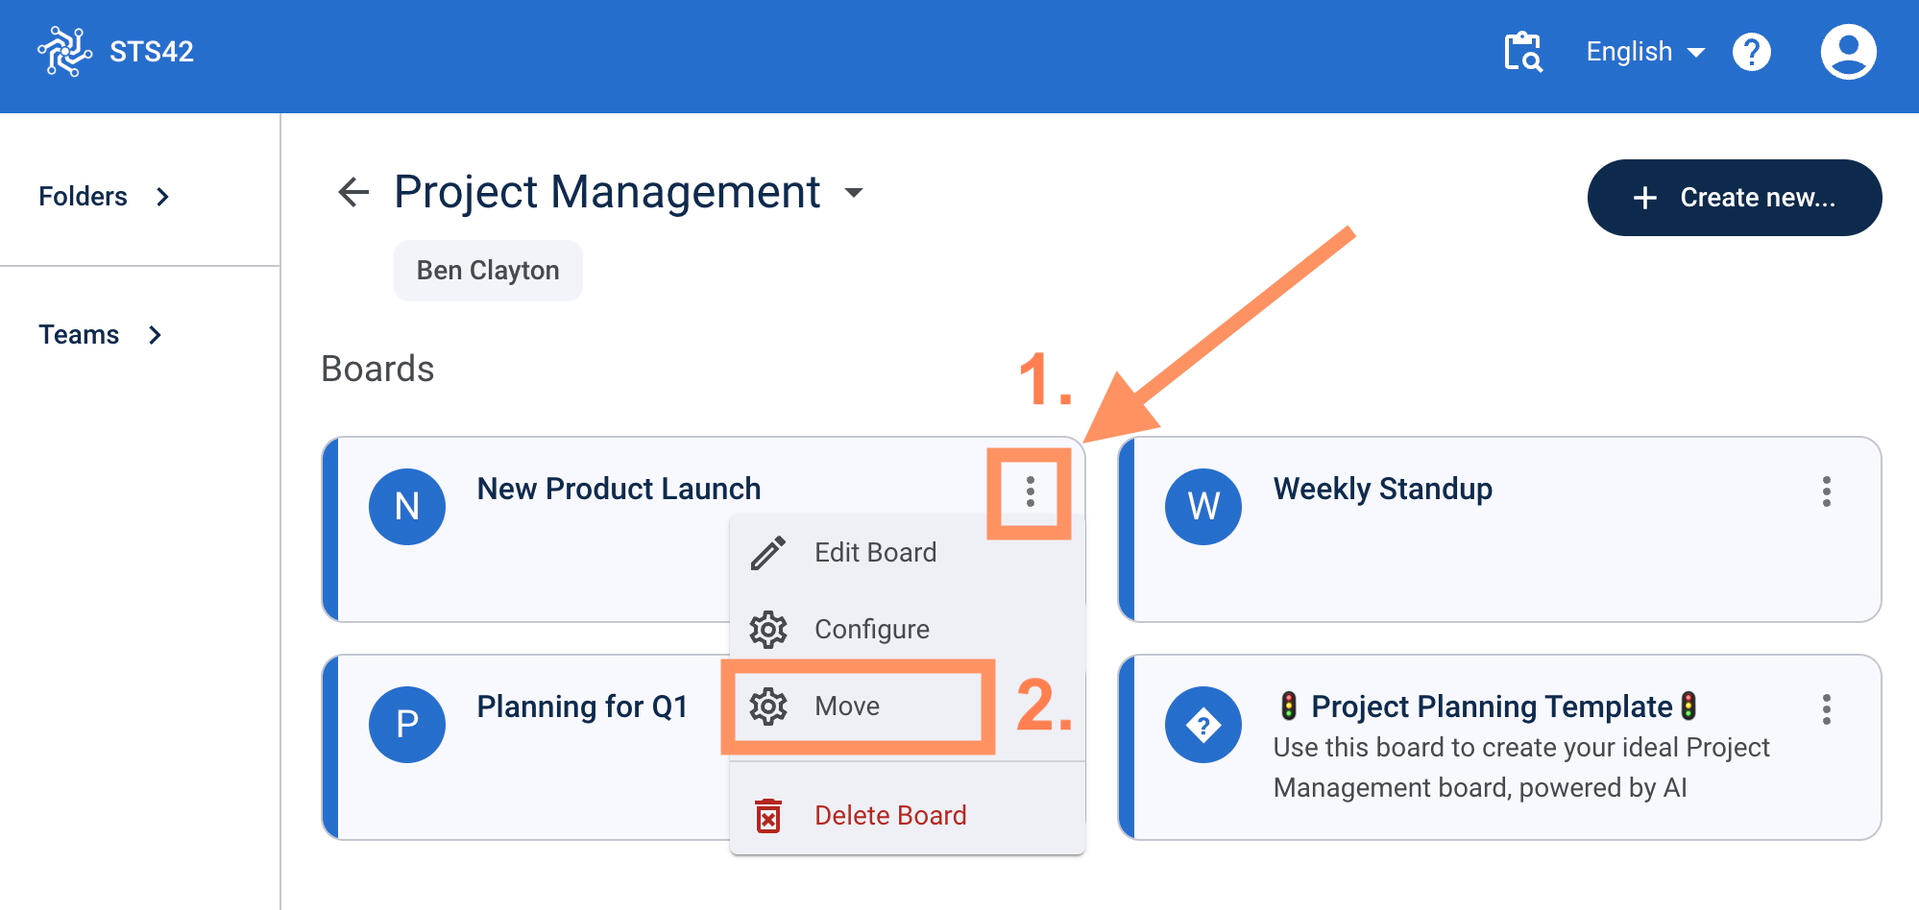Screen dimensions: 1919x910
Task: Expand the Folders section in sidebar
Action: click(x=104, y=197)
